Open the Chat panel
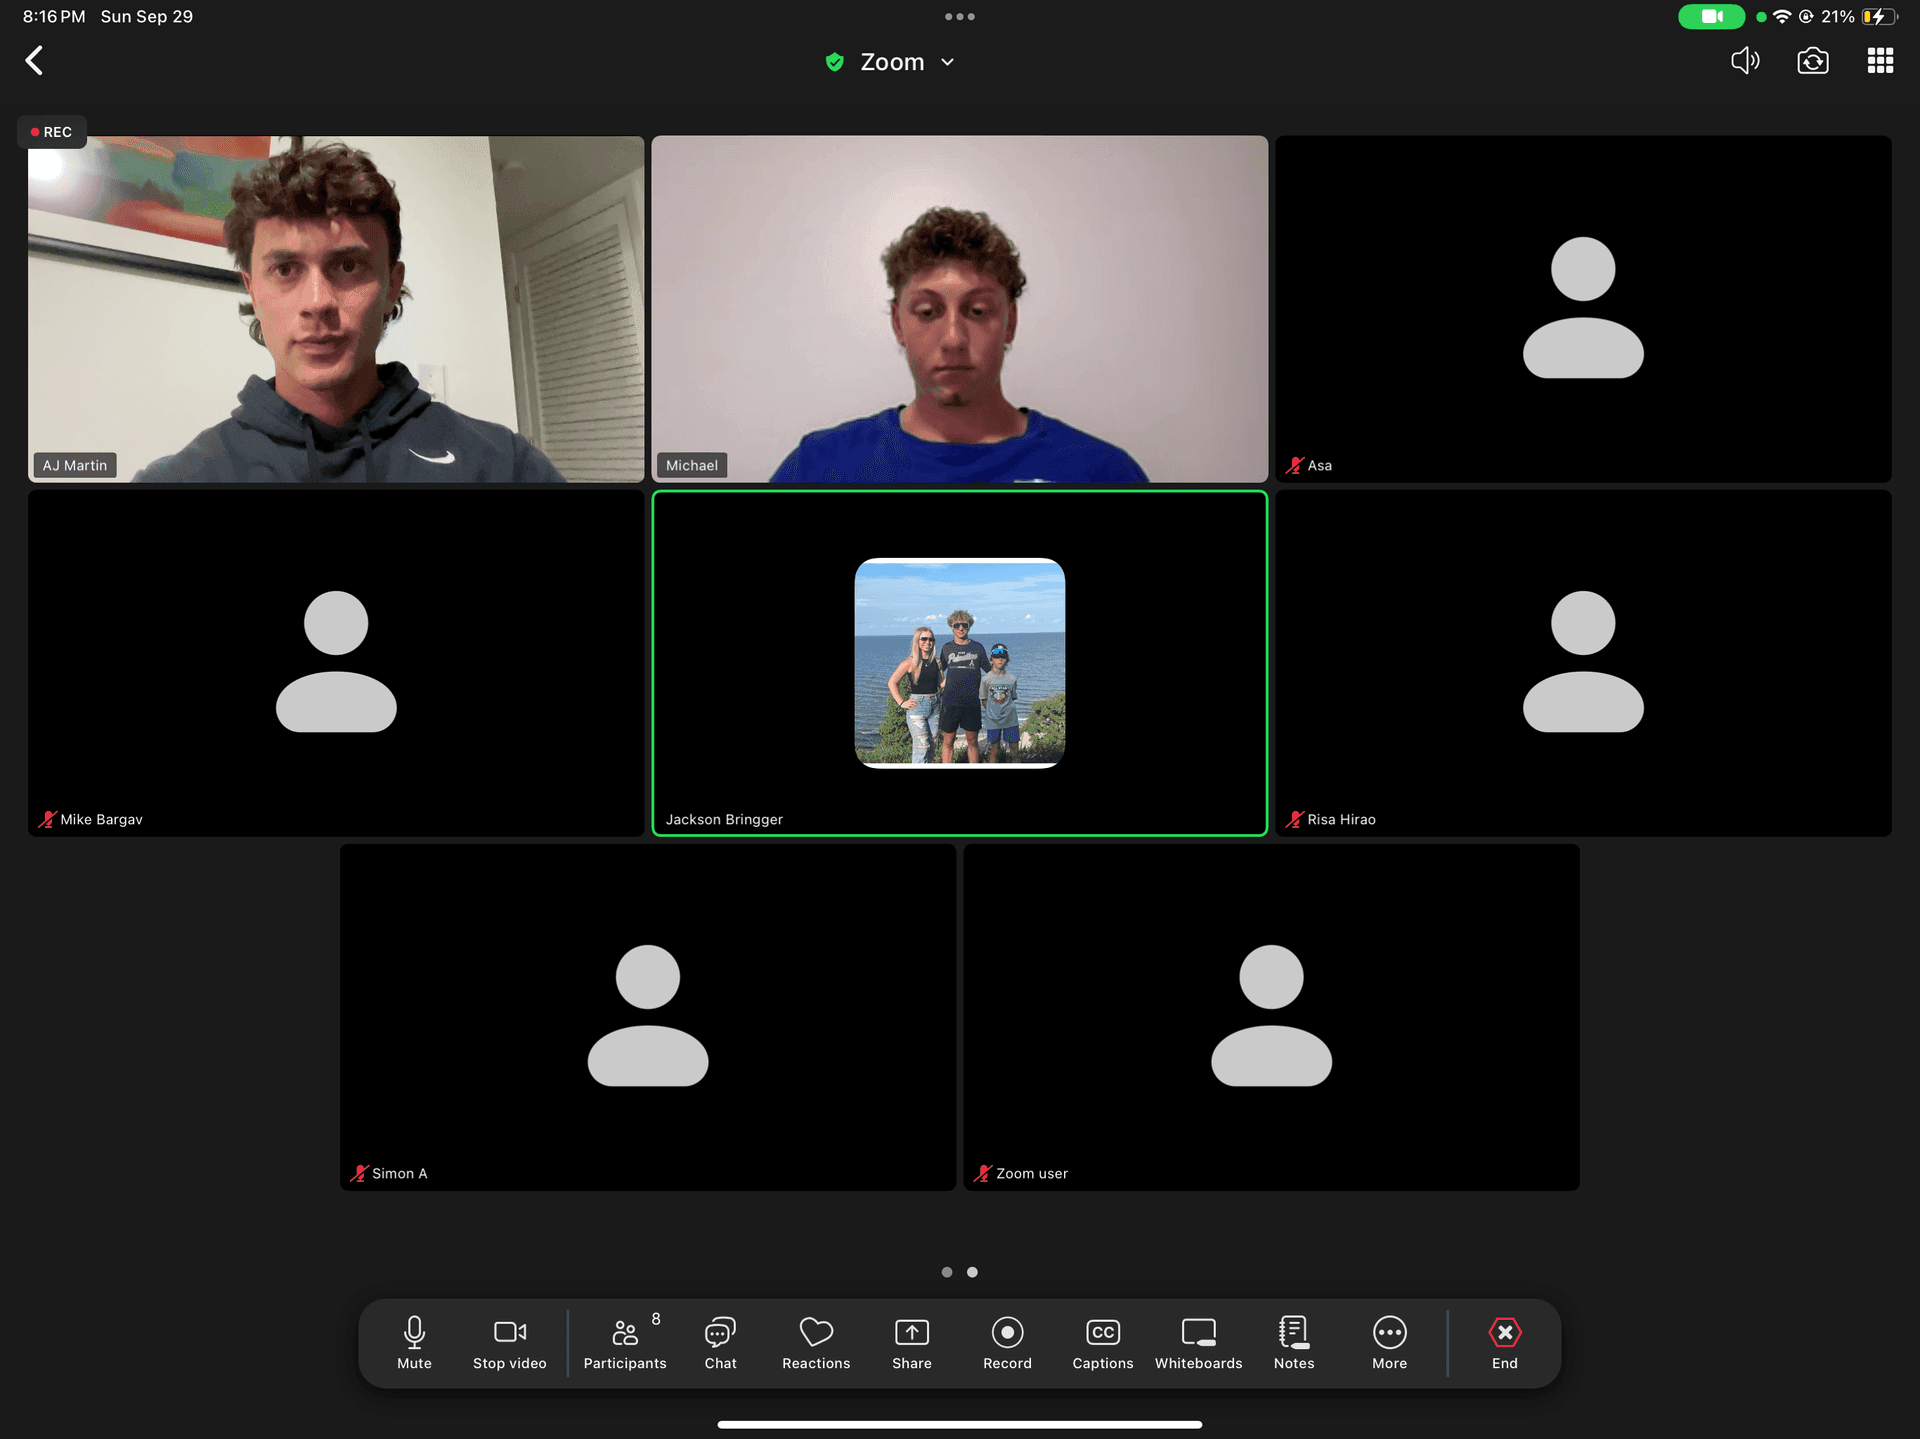 pyautogui.click(x=720, y=1342)
